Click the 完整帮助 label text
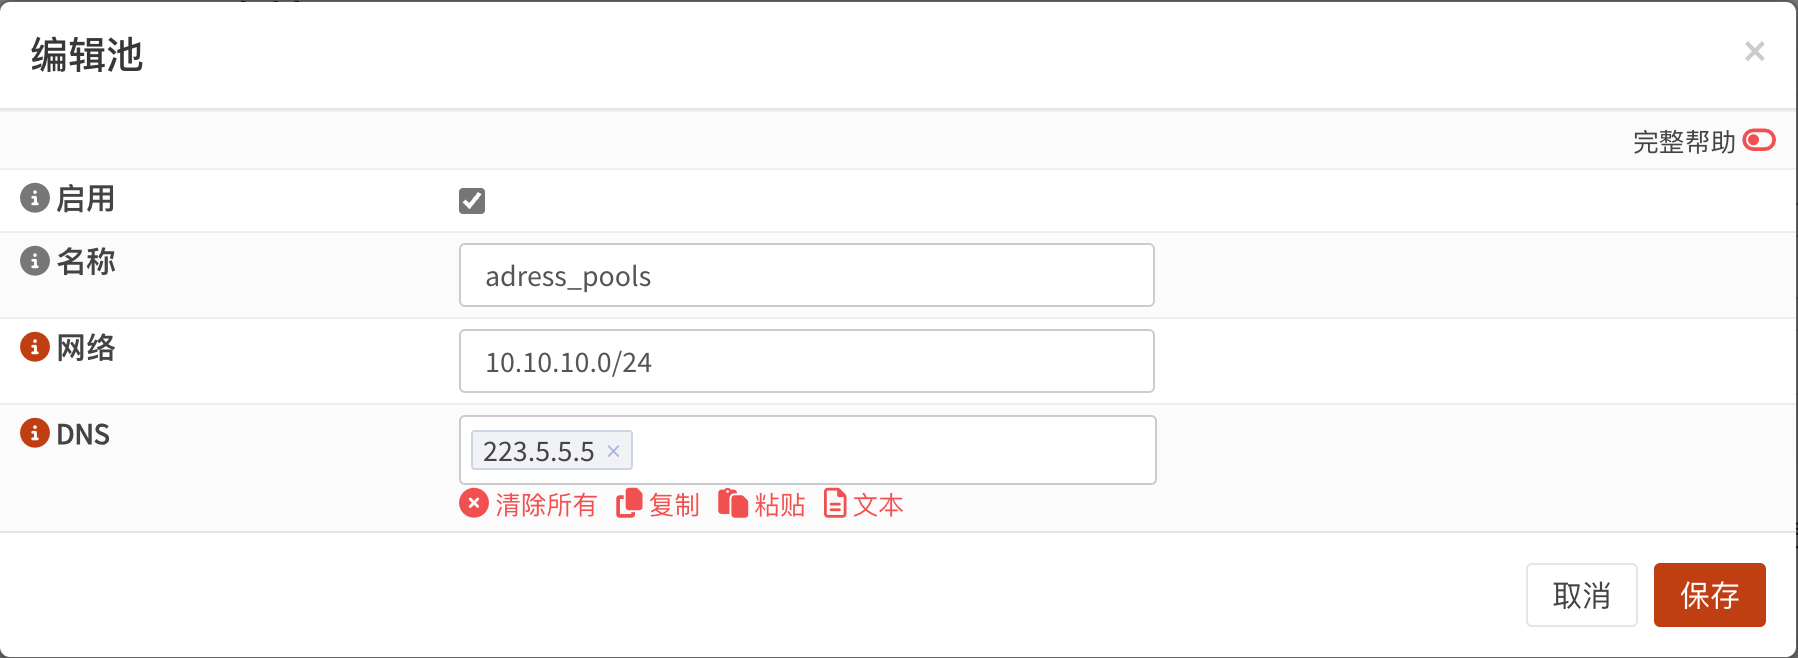Viewport: 1798px width, 658px height. coord(1684,142)
